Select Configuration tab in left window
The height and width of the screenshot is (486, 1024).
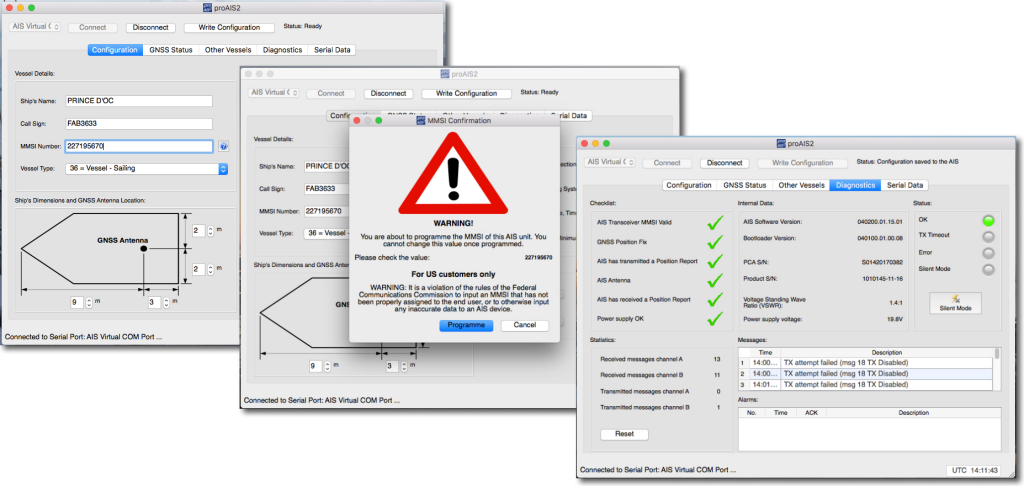(x=115, y=50)
